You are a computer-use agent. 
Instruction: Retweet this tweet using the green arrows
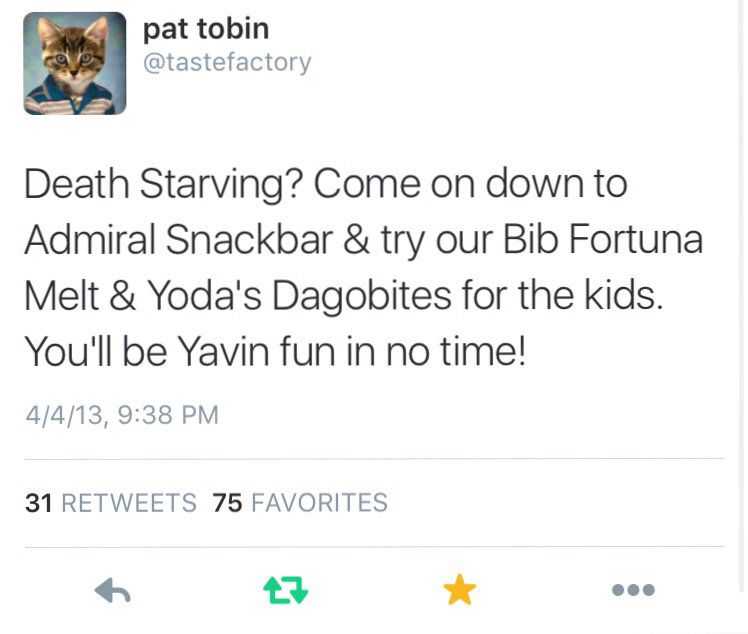tap(286, 591)
